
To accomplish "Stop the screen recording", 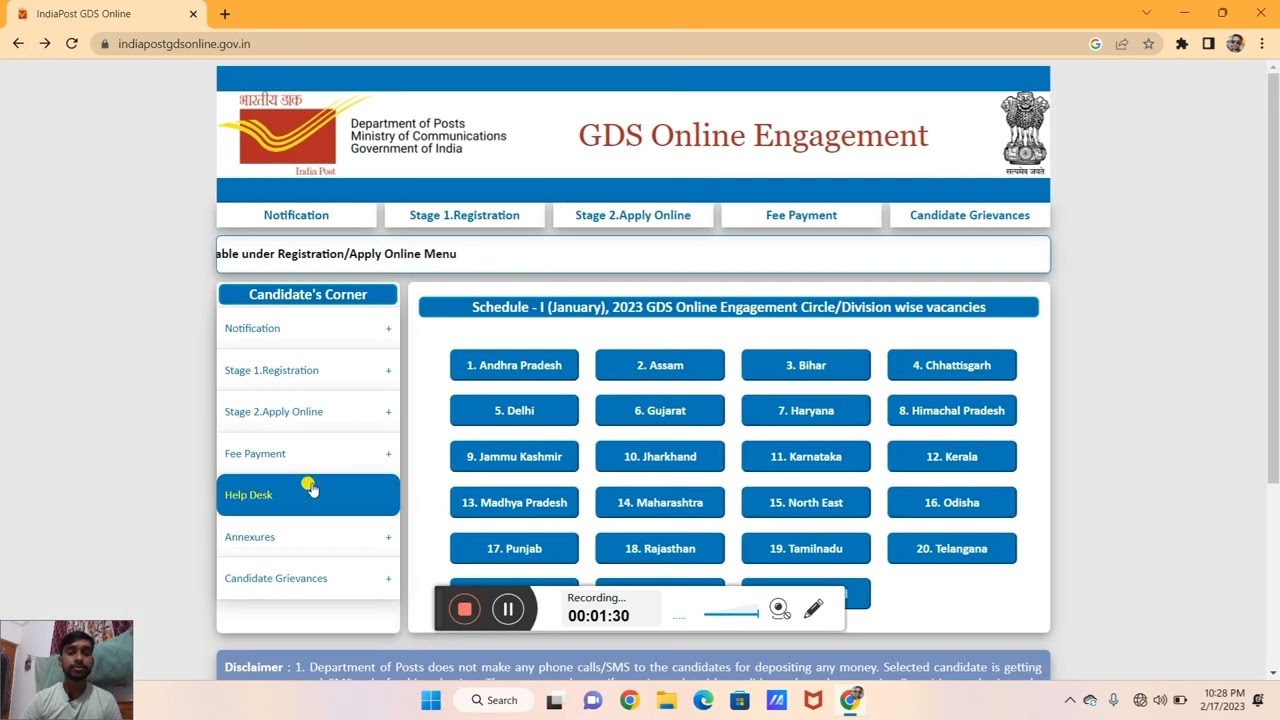I will [x=464, y=609].
